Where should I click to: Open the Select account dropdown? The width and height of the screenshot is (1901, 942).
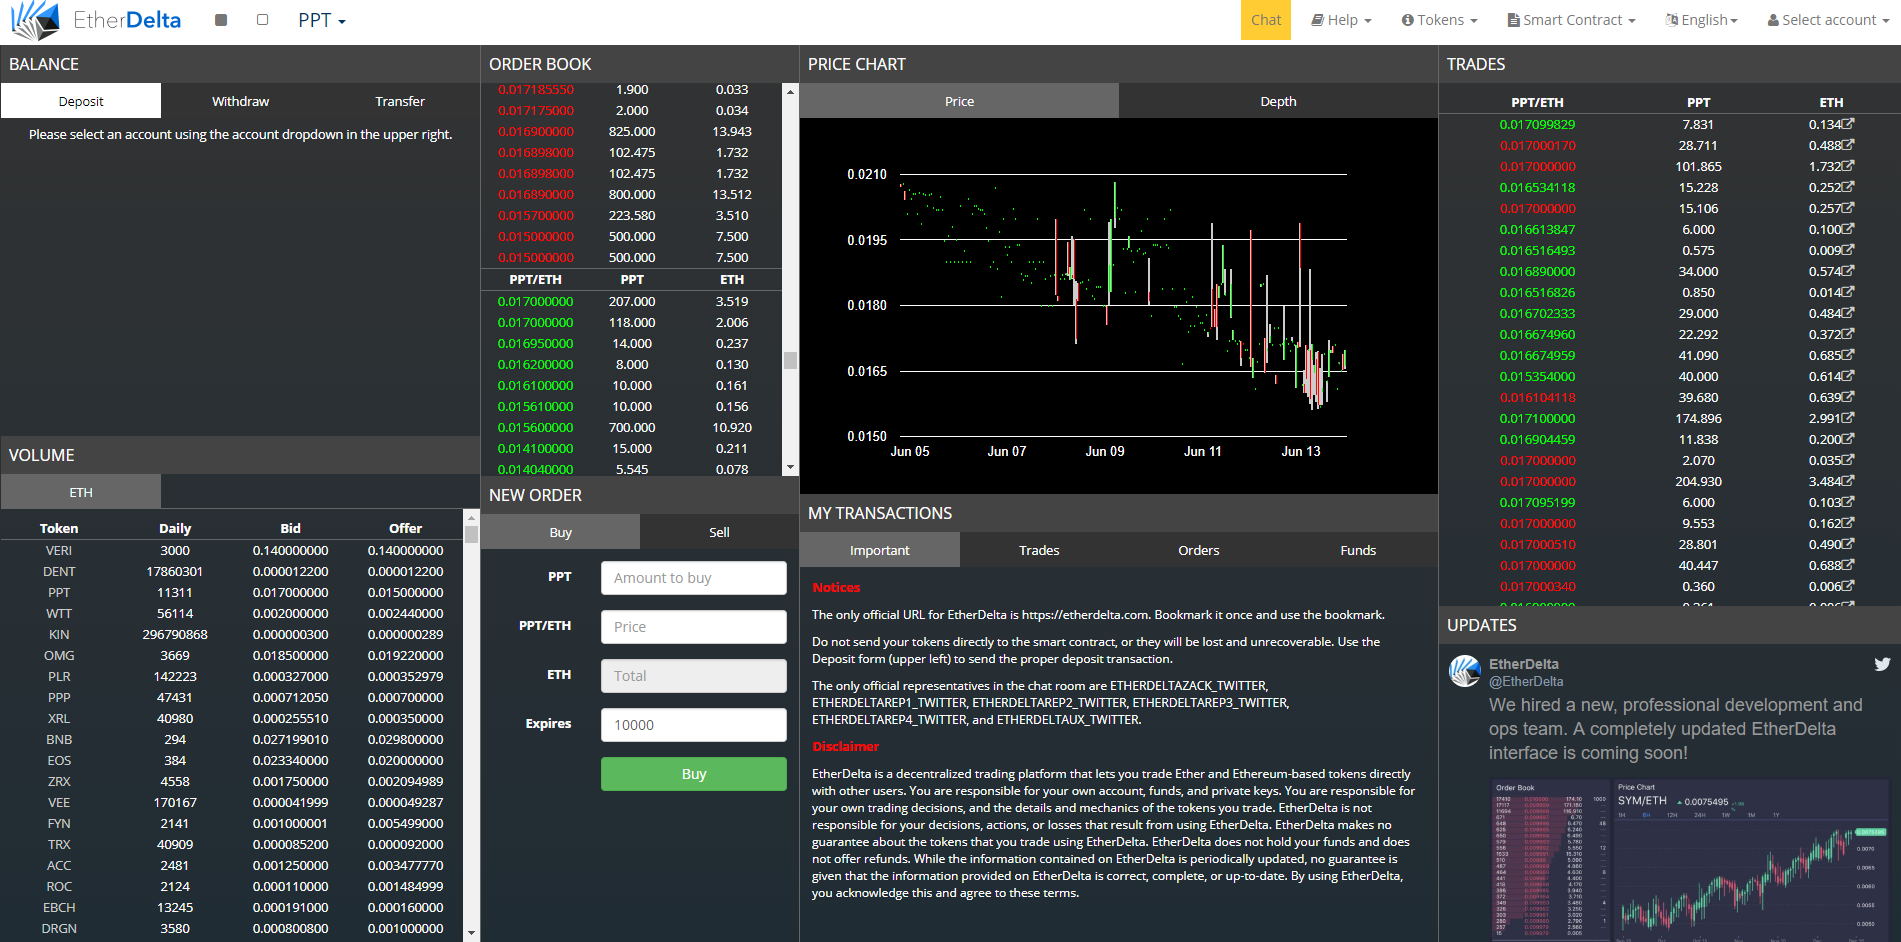pos(1828,20)
